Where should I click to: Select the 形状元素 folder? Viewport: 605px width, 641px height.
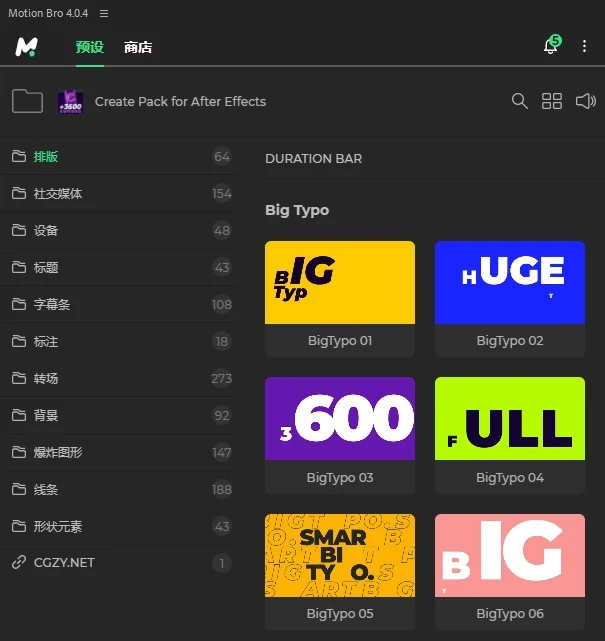(x=58, y=526)
